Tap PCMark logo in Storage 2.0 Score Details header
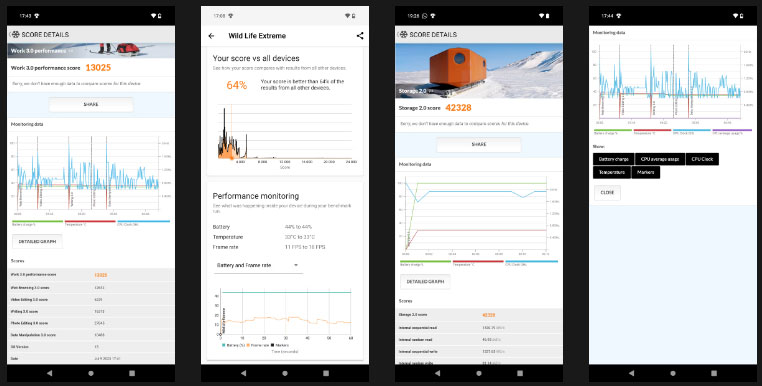Screen dimensions: 762x386 click(403, 35)
